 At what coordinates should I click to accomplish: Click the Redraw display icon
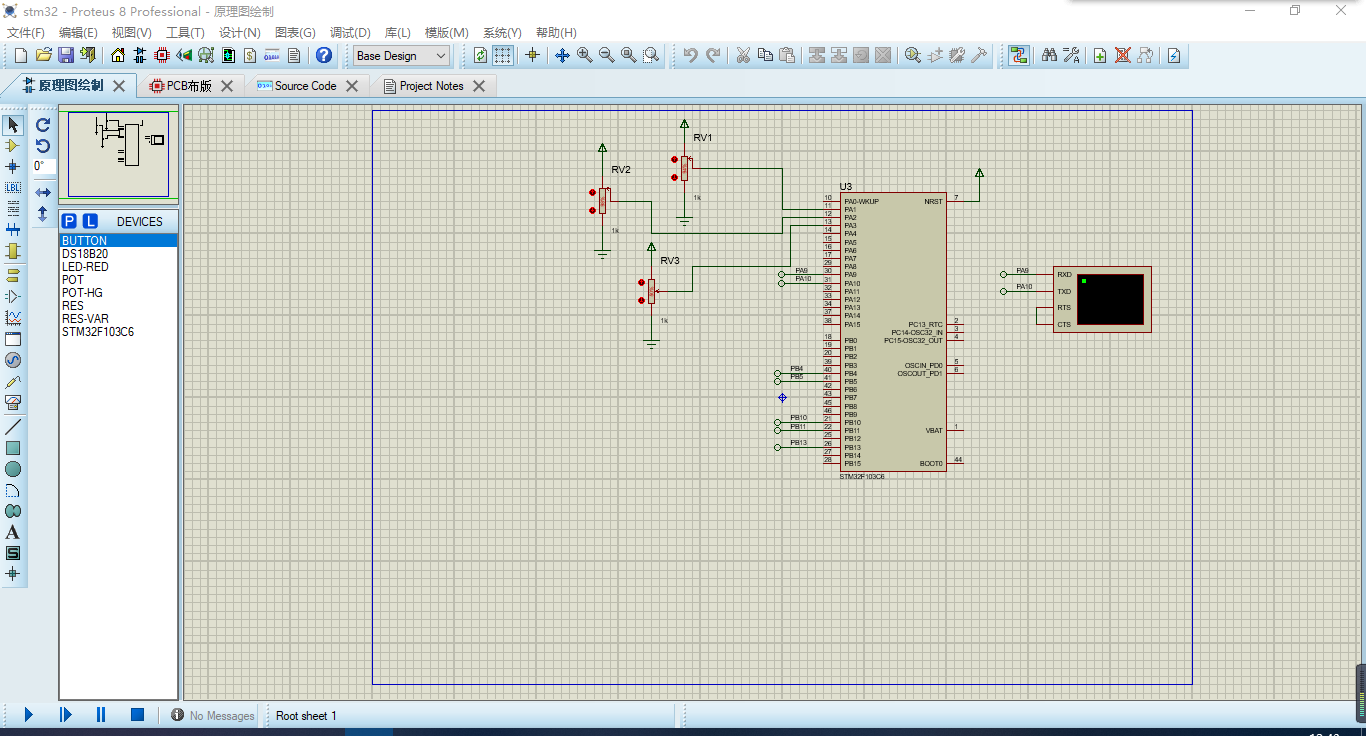coord(480,55)
